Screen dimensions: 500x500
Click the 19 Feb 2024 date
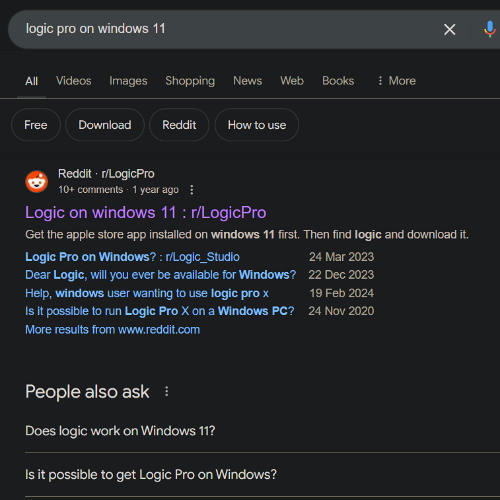341,293
